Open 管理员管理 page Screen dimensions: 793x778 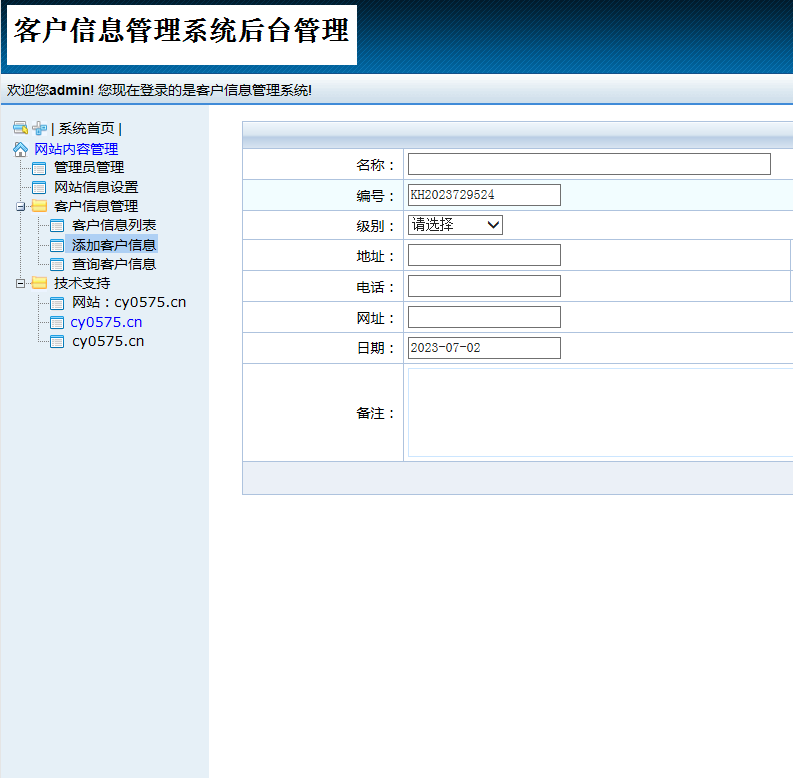tap(89, 167)
